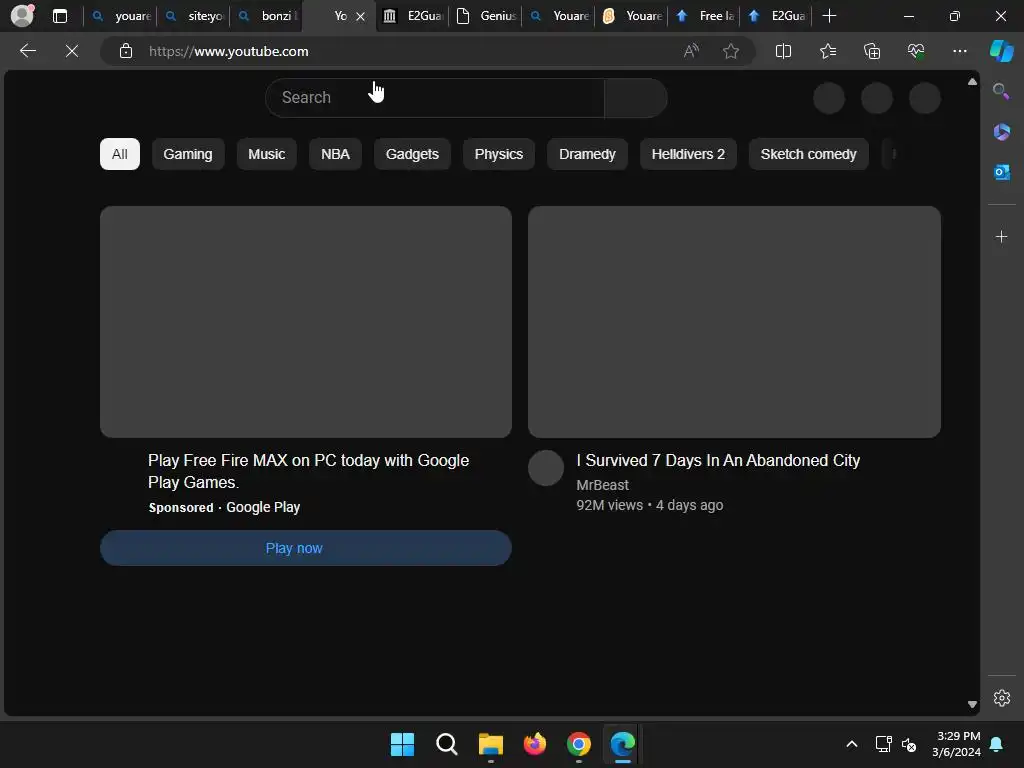
Task: Open the MrBeast channel name
Action: tap(602, 485)
